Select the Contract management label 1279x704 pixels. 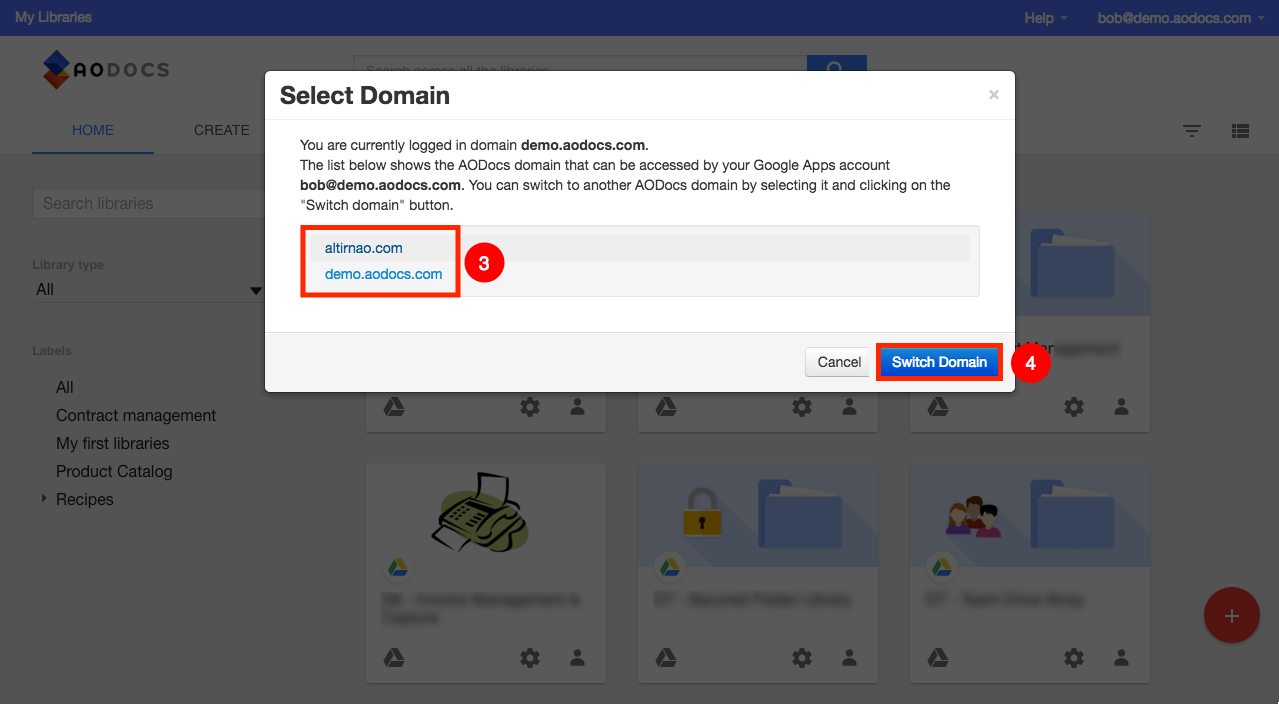pyautogui.click(x=136, y=415)
